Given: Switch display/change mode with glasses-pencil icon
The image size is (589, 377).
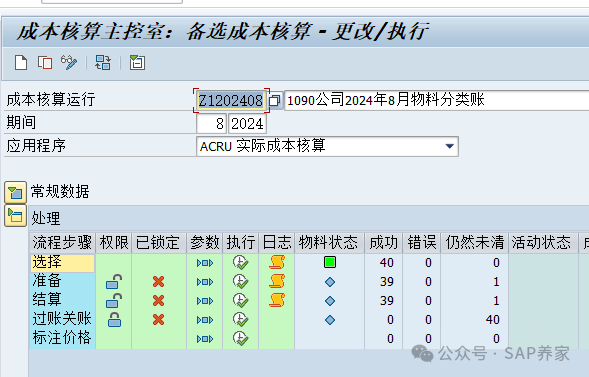Looking at the screenshot, I should pos(69,62).
